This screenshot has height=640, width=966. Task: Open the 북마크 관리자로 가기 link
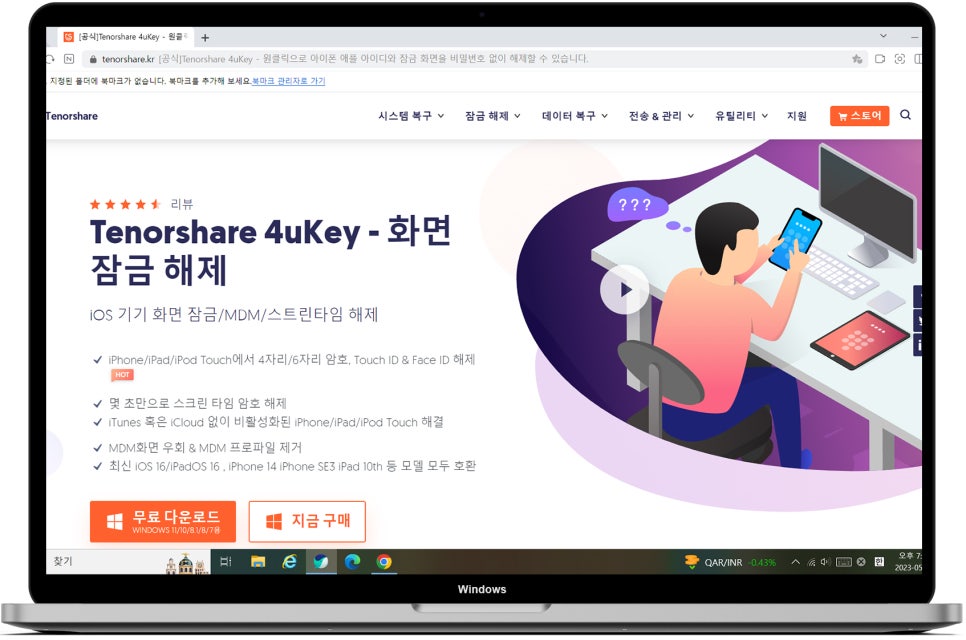(288, 81)
